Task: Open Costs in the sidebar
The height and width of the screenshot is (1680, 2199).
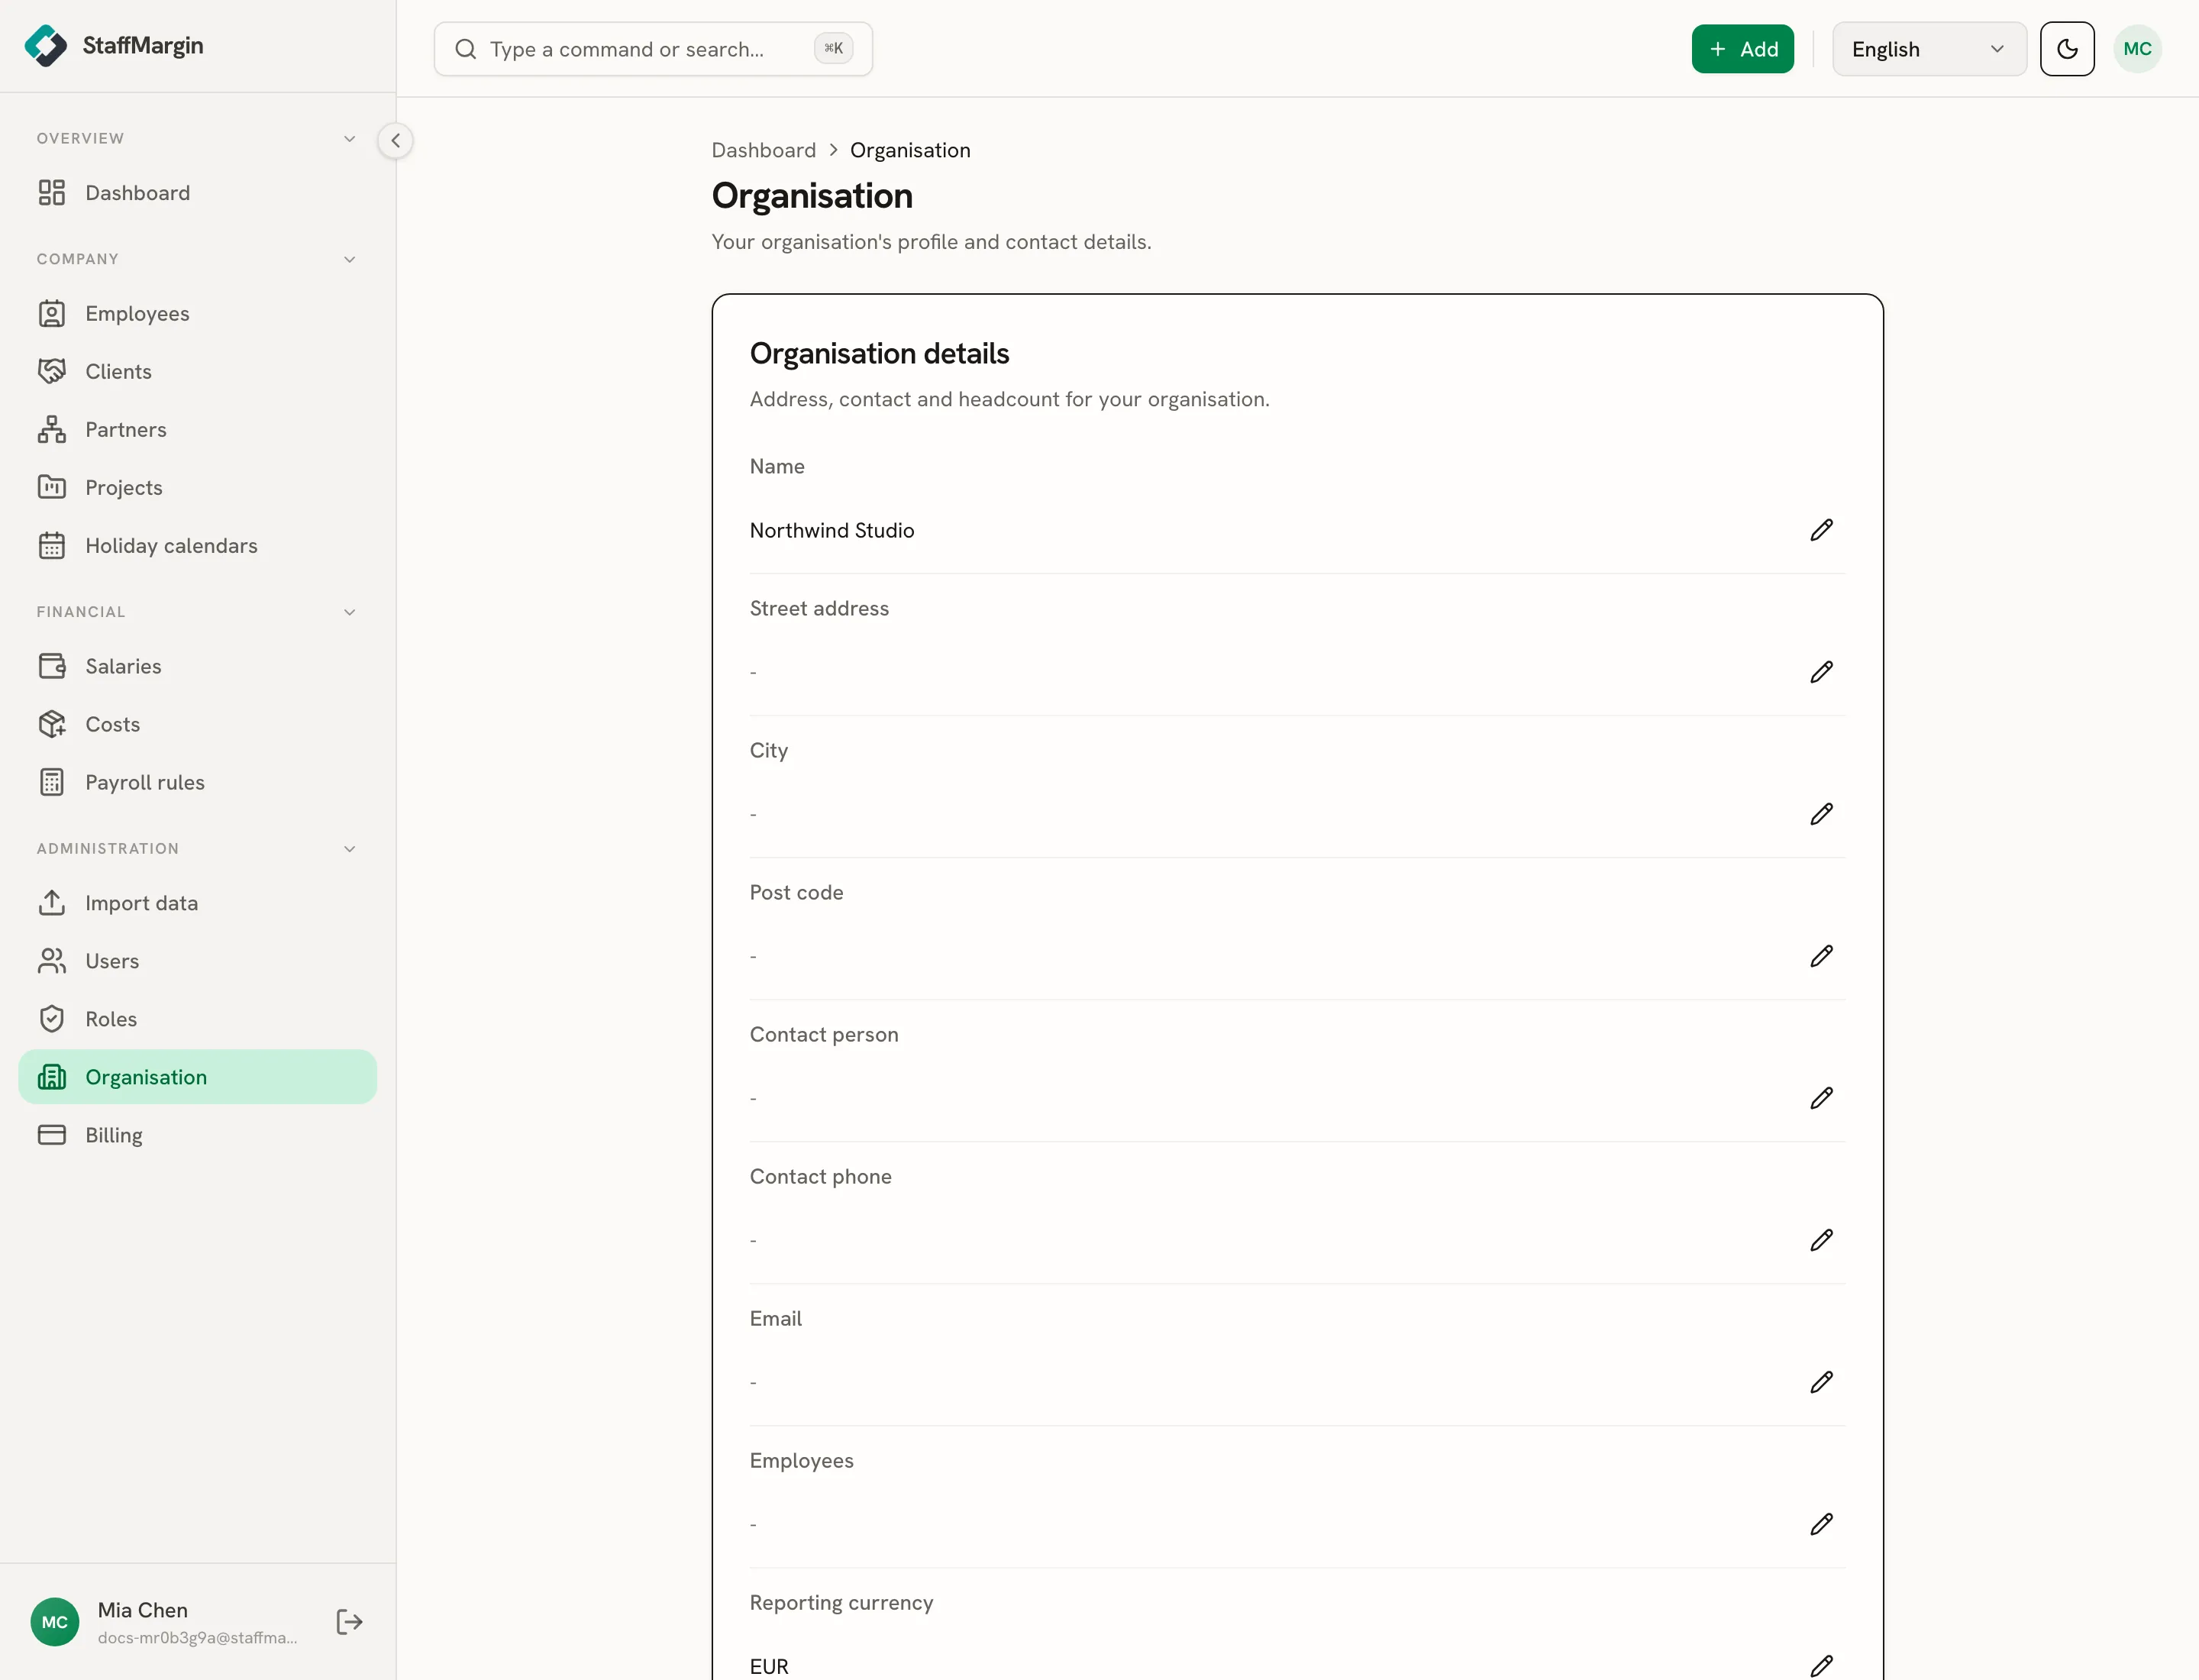Action: click(x=198, y=724)
